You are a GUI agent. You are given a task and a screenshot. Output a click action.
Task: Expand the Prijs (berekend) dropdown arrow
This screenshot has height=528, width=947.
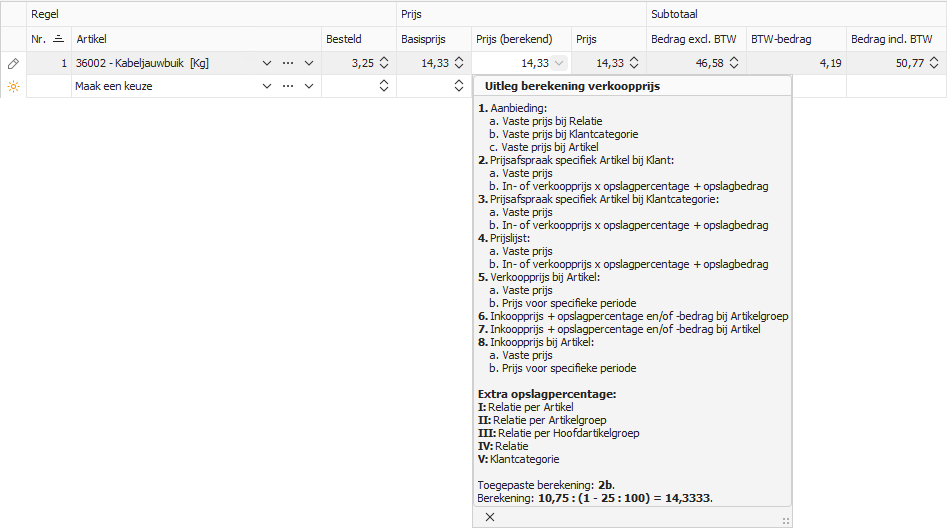click(560, 63)
